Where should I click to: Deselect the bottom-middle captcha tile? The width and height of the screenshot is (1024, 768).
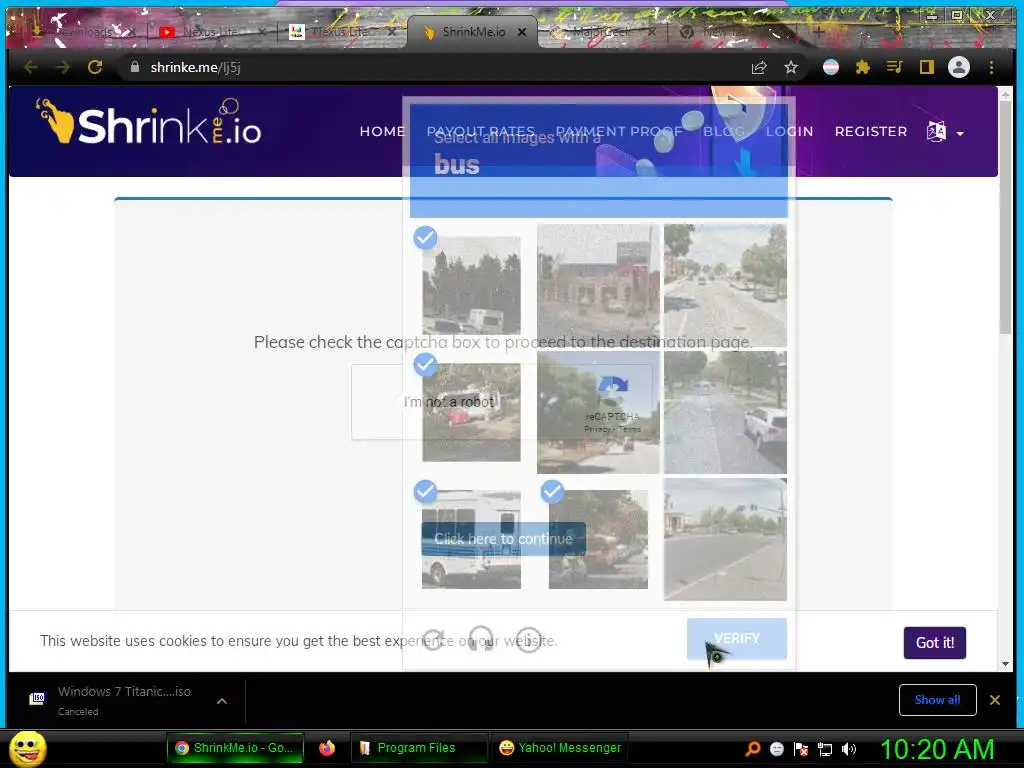click(x=598, y=539)
